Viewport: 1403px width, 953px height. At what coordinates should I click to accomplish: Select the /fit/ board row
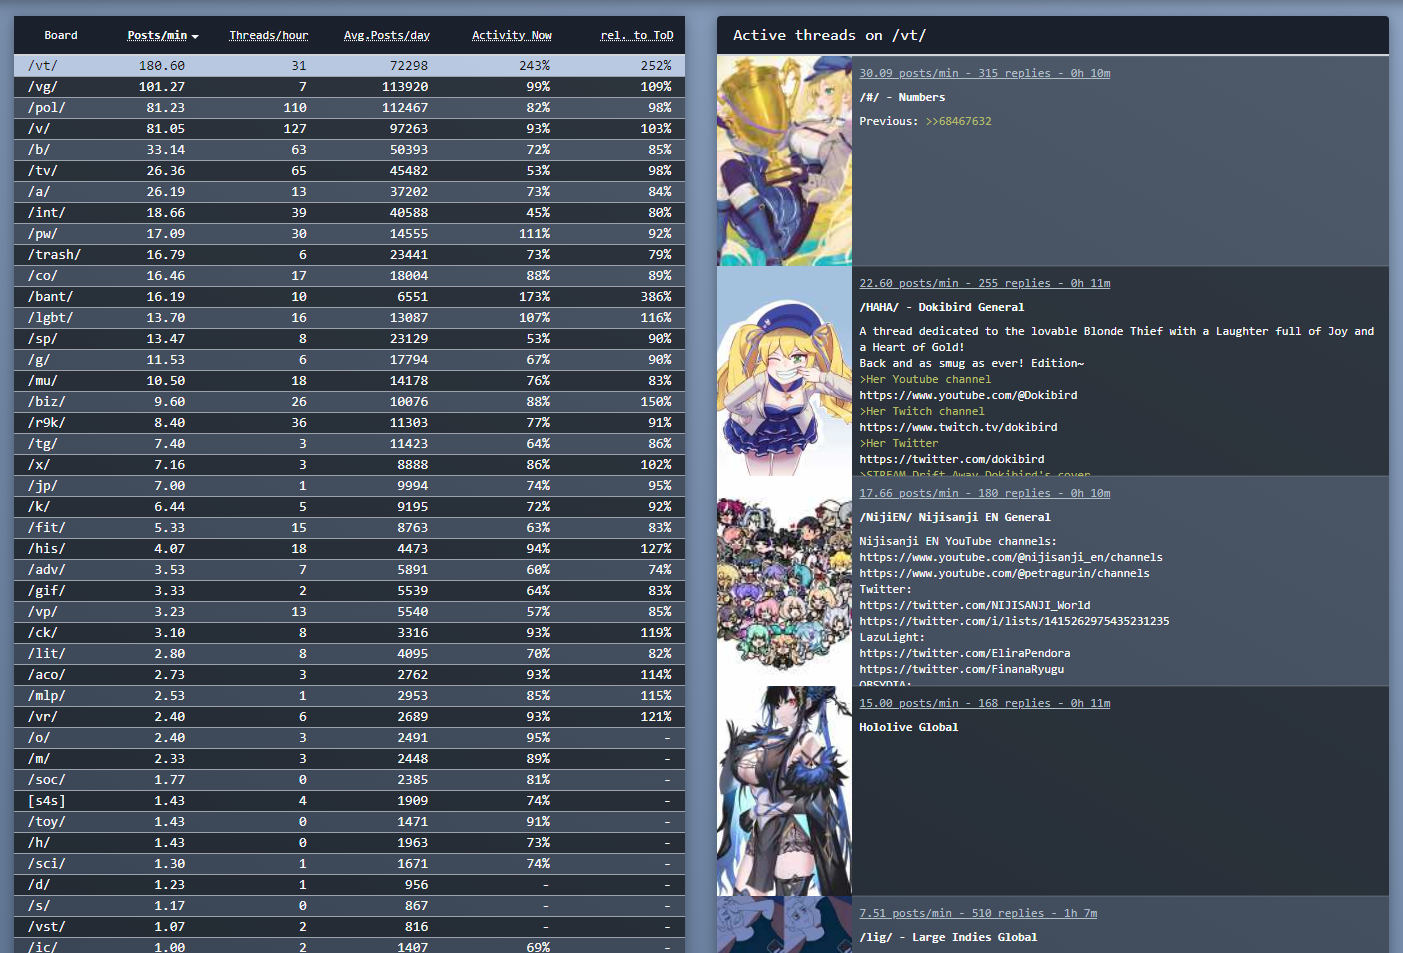point(349,528)
